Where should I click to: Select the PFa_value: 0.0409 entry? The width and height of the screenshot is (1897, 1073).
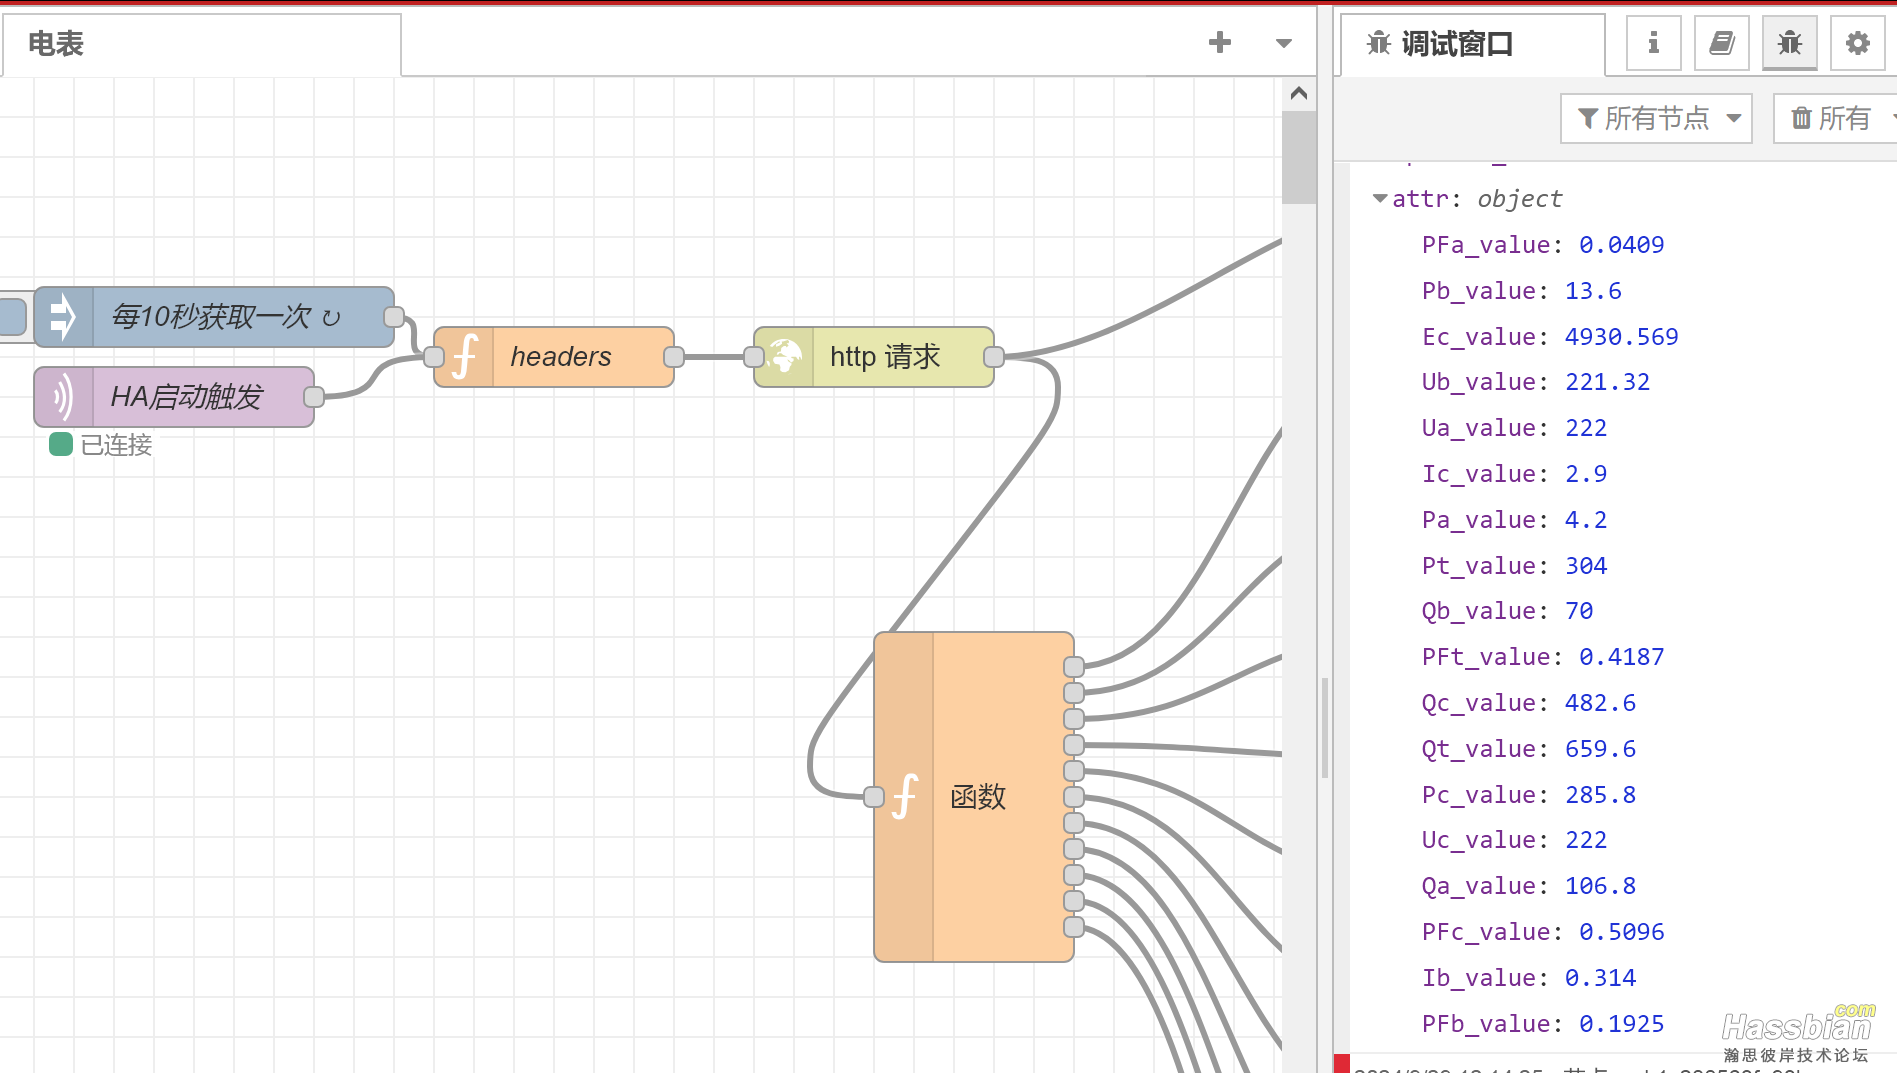[x=1543, y=245]
